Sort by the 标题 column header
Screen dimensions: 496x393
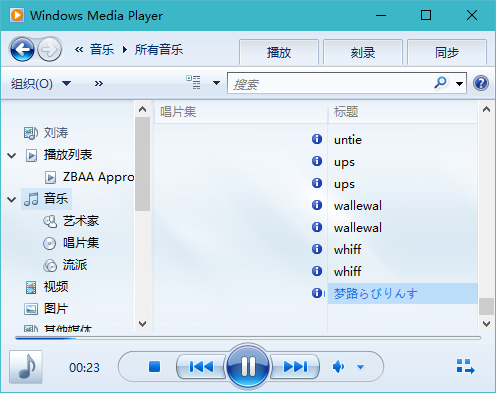(403, 112)
